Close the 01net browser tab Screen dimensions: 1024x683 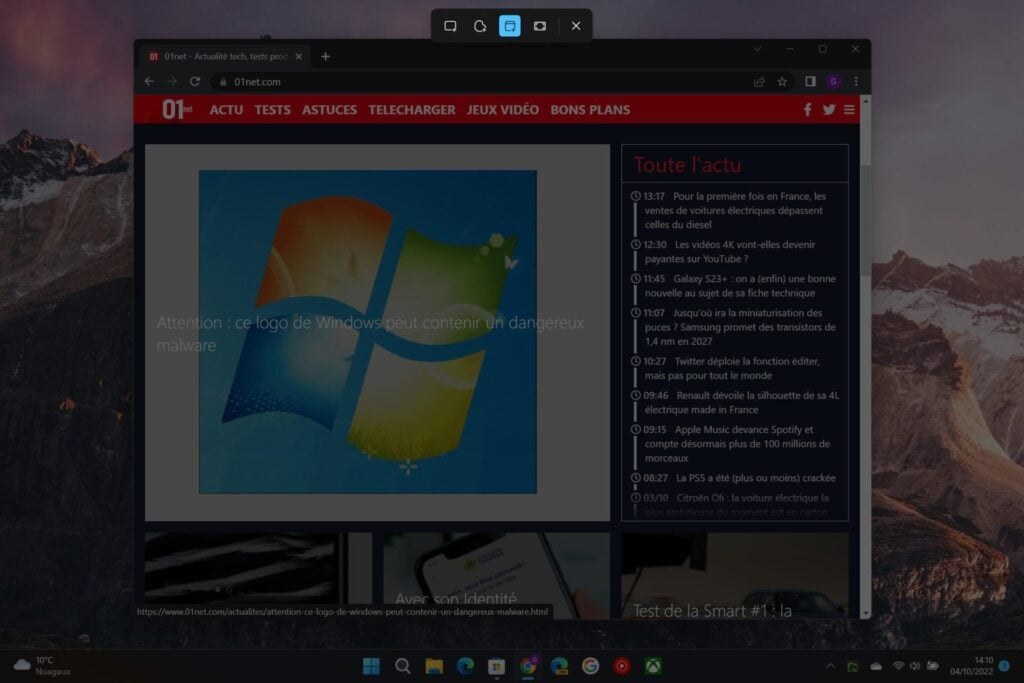click(x=298, y=57)
